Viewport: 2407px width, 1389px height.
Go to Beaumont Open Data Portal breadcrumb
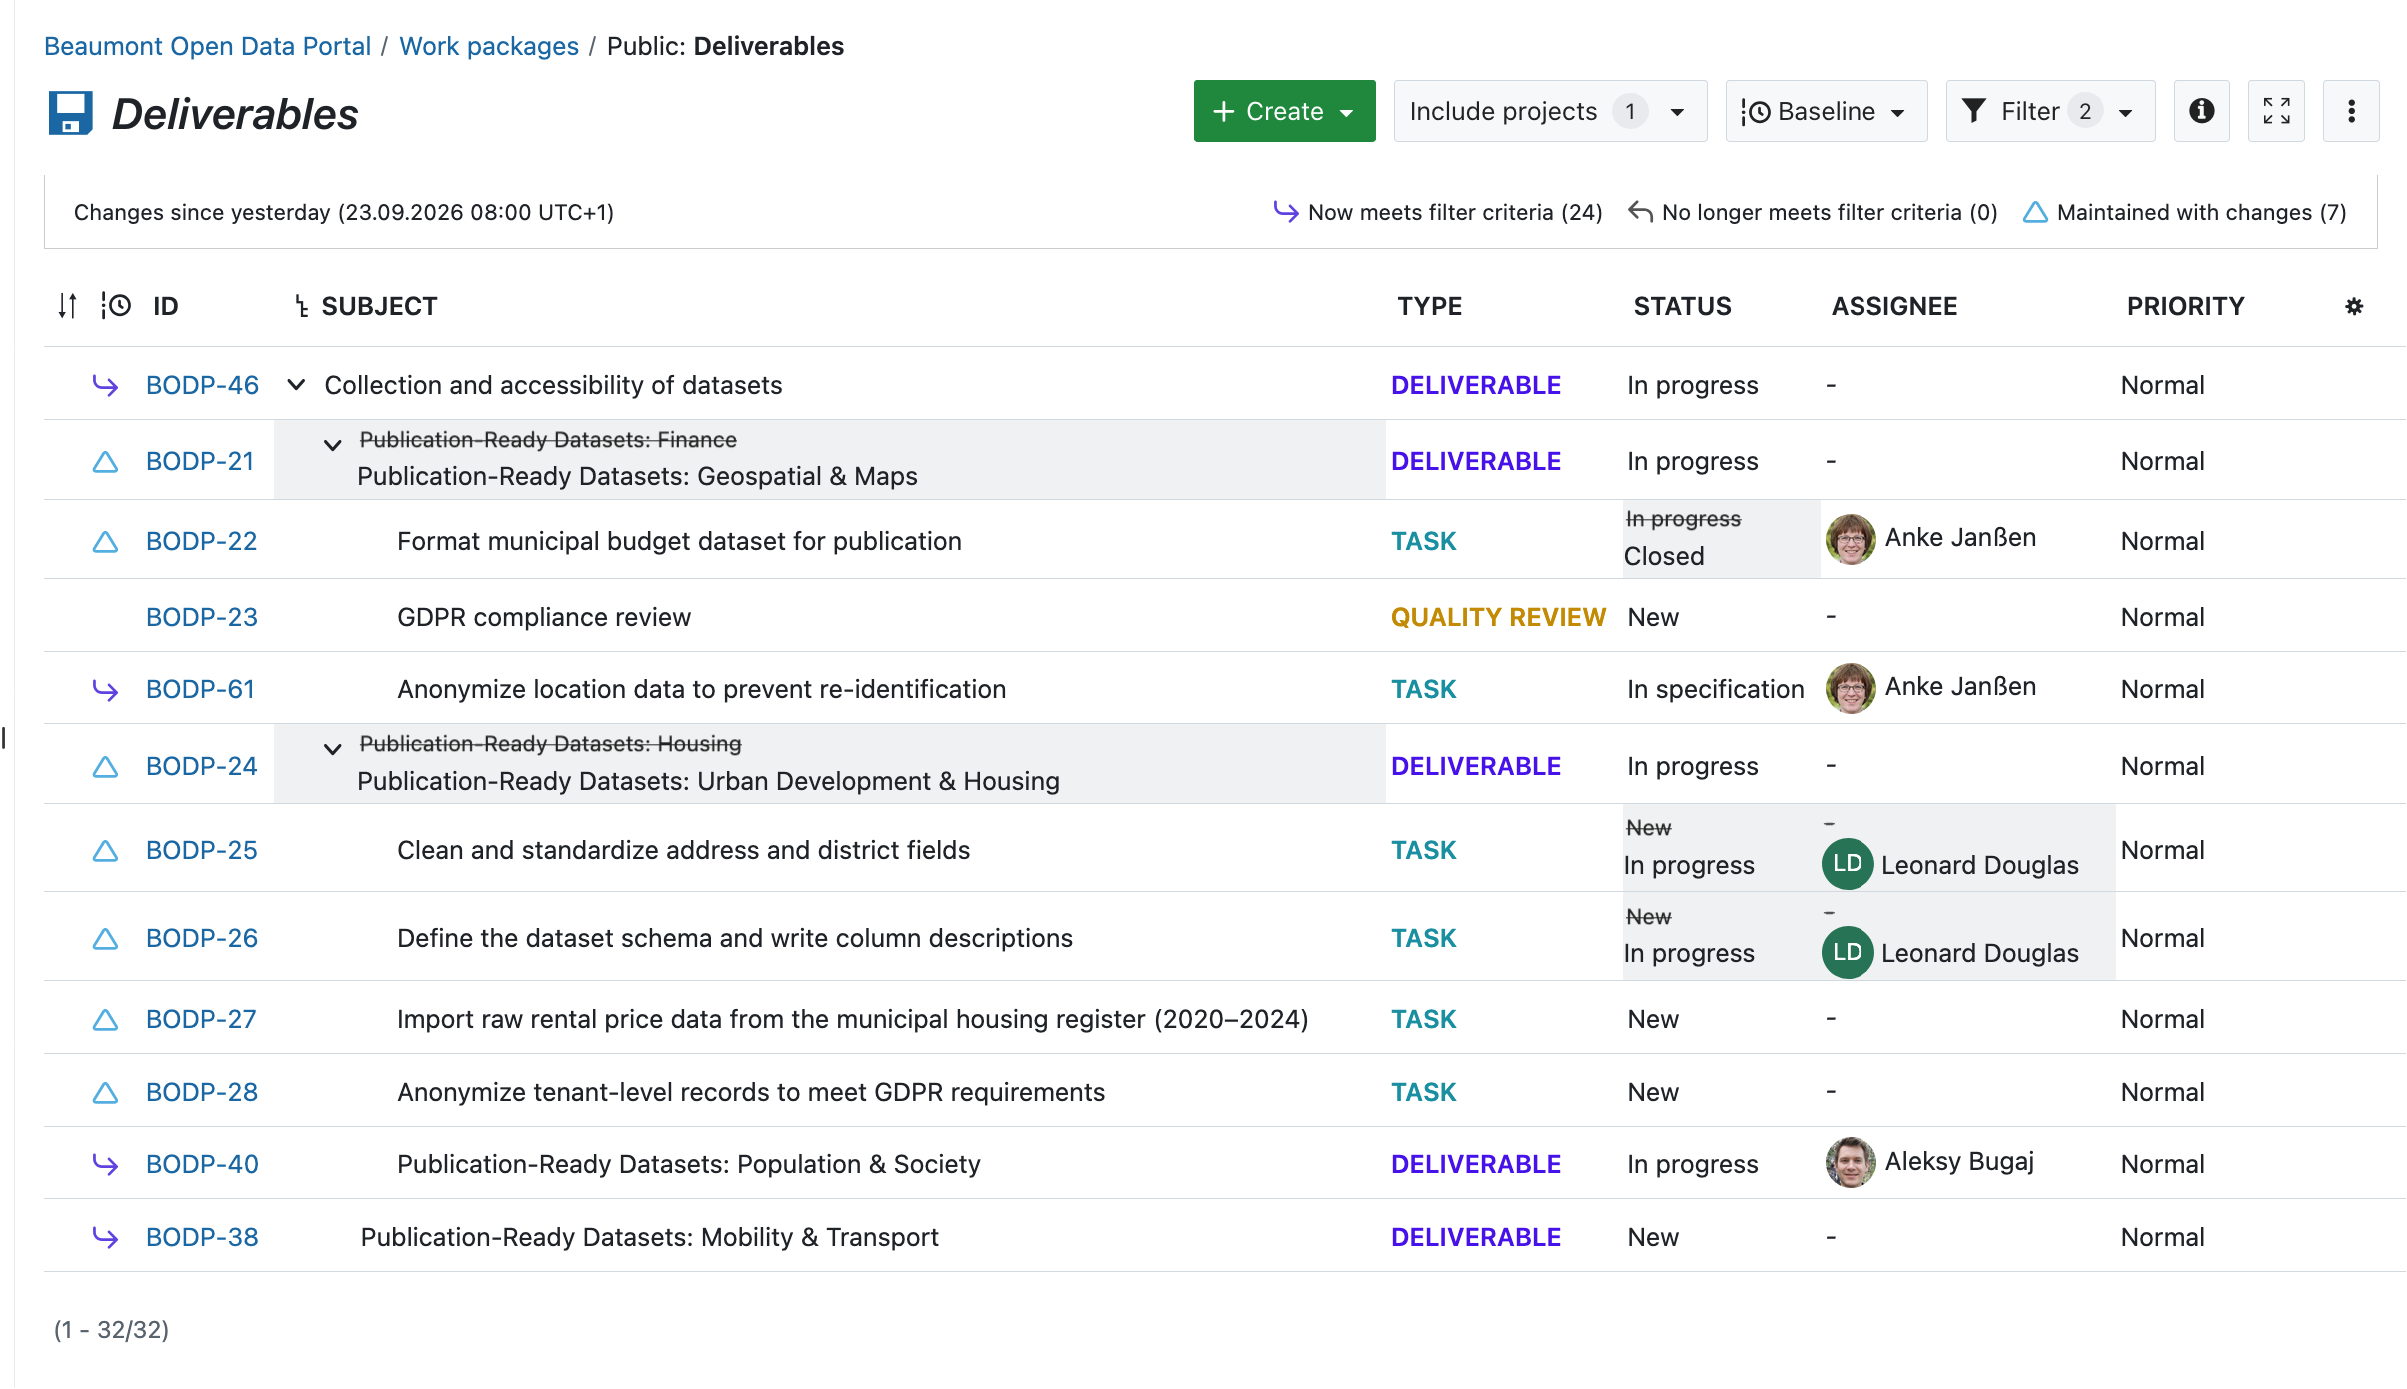207,46
